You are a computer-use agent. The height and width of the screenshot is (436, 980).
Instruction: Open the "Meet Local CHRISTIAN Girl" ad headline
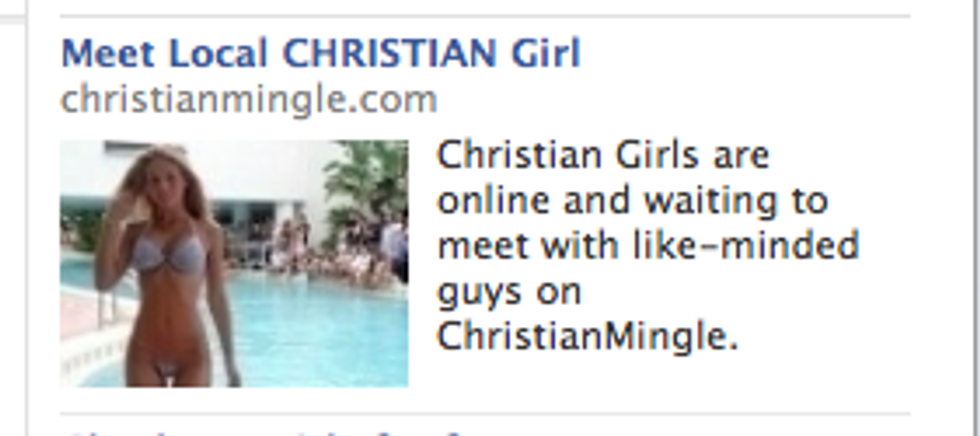[x=321, y=53]
